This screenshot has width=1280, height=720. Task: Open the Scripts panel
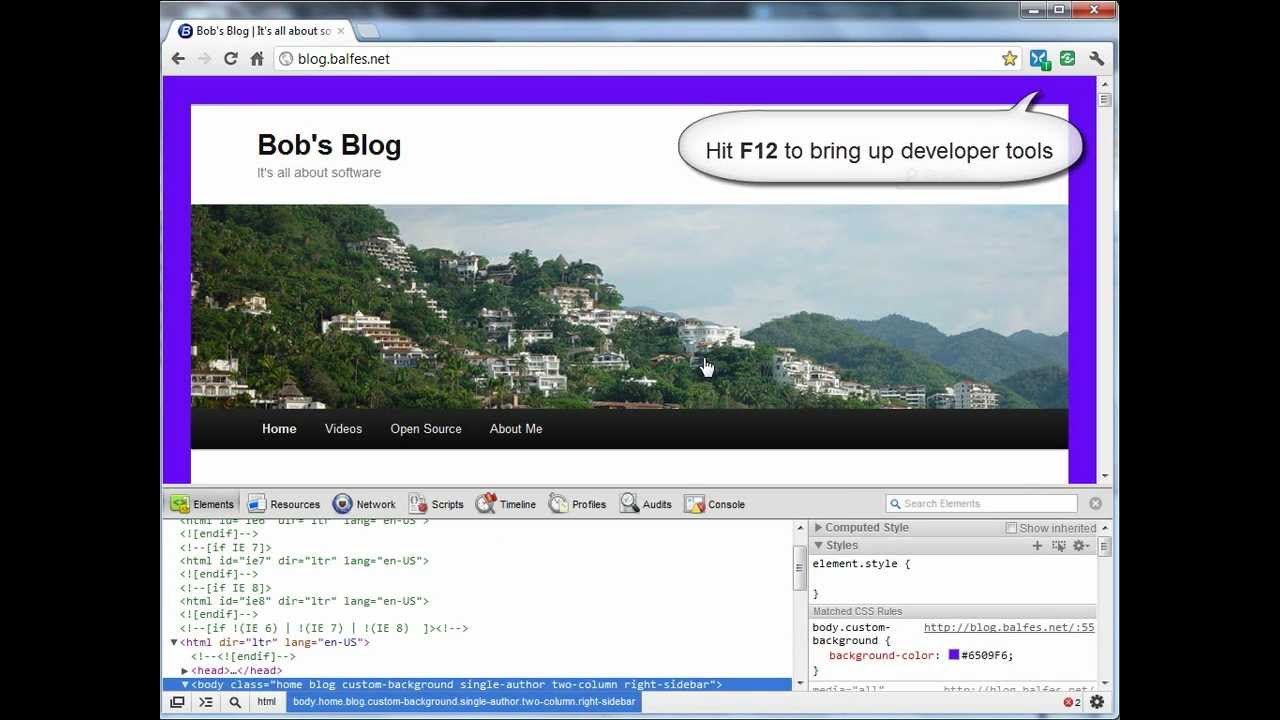click(x=436, y=504)
